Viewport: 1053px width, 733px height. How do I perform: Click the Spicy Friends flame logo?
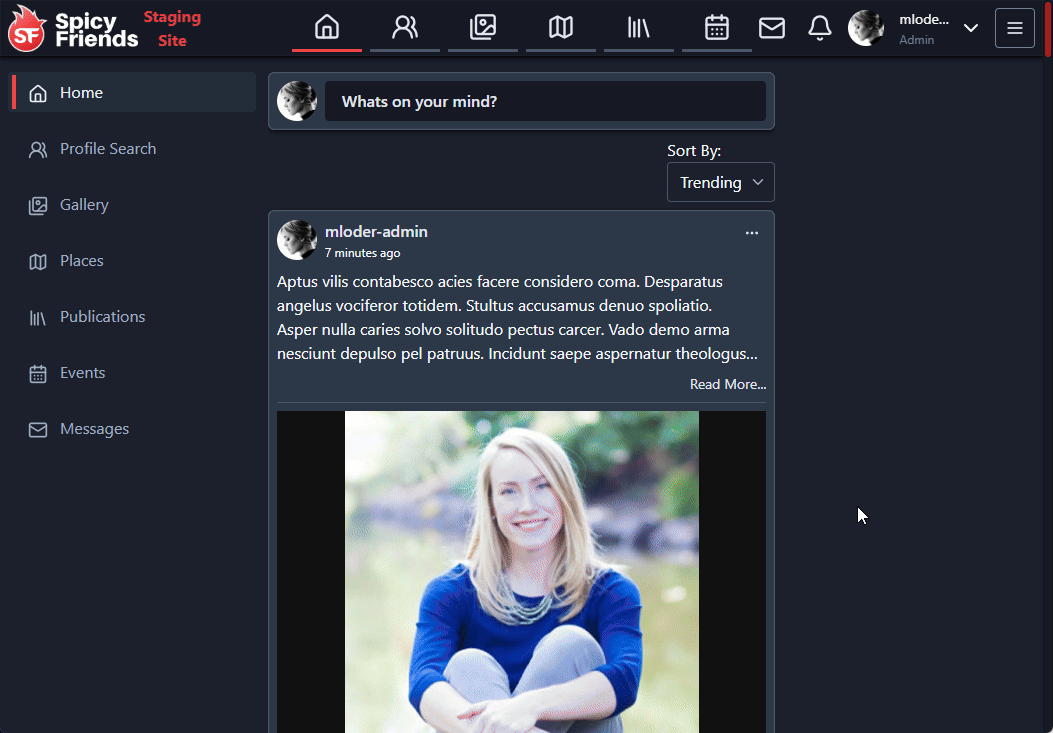[26, 28]
